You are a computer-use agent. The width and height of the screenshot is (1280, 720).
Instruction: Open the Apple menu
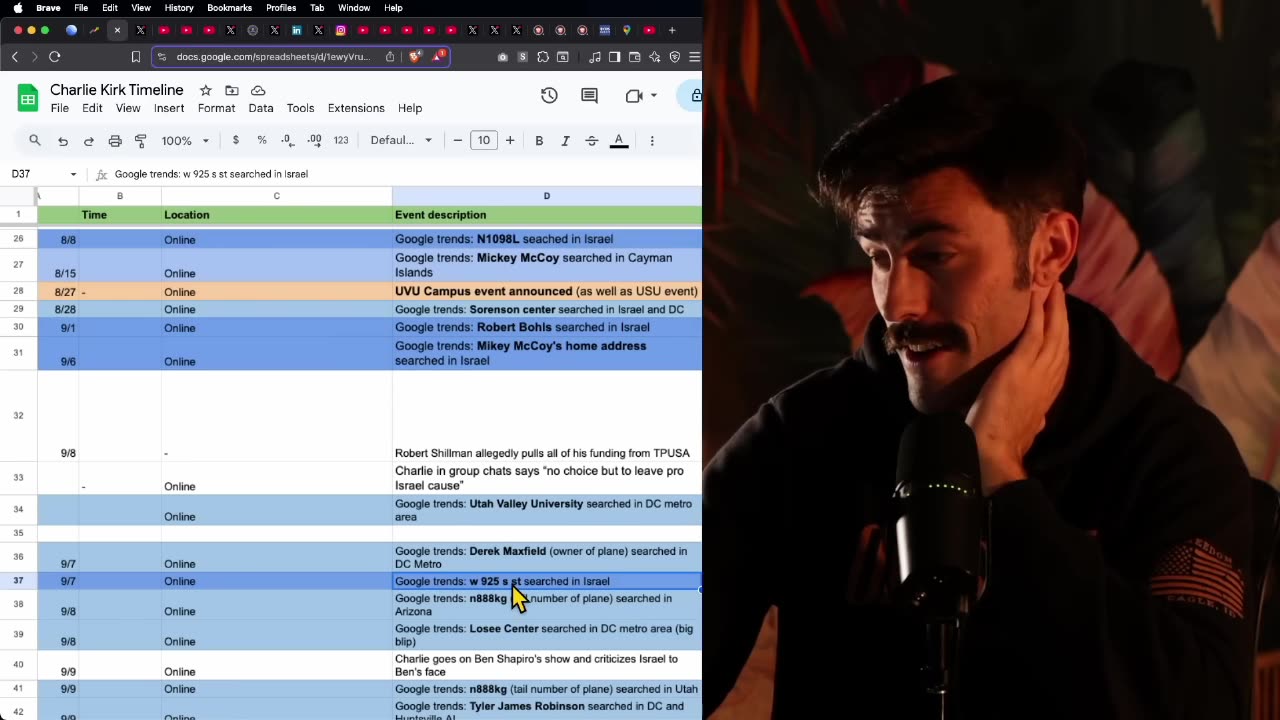click(18, 8)
